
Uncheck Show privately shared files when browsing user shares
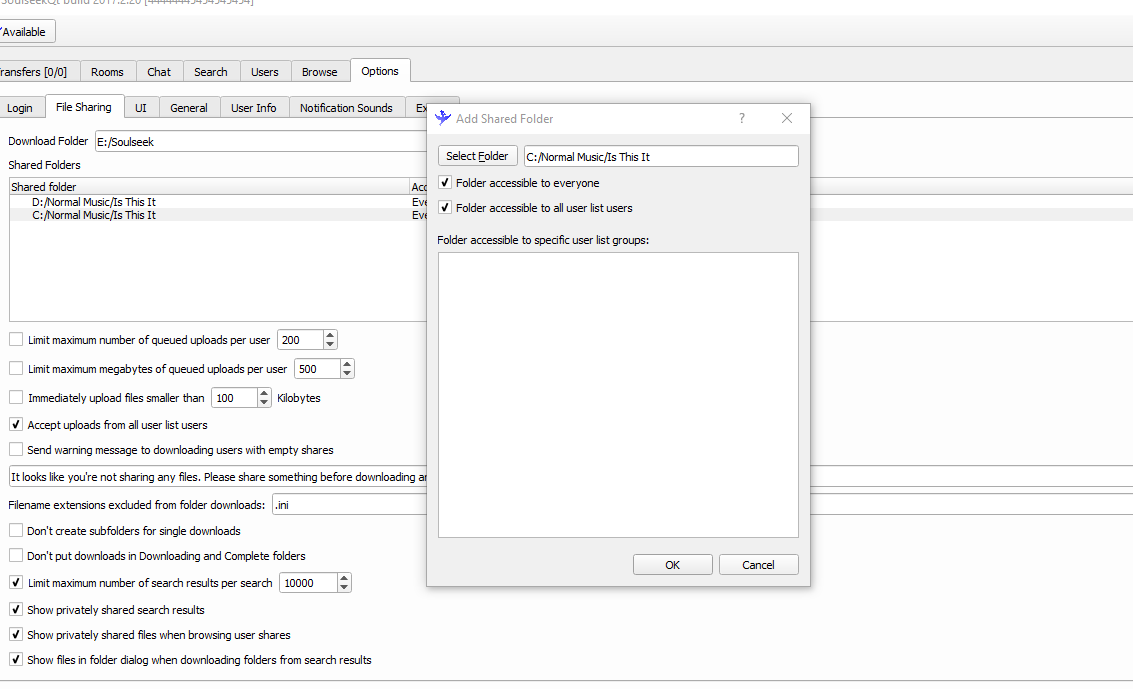[x=16, y=633]
